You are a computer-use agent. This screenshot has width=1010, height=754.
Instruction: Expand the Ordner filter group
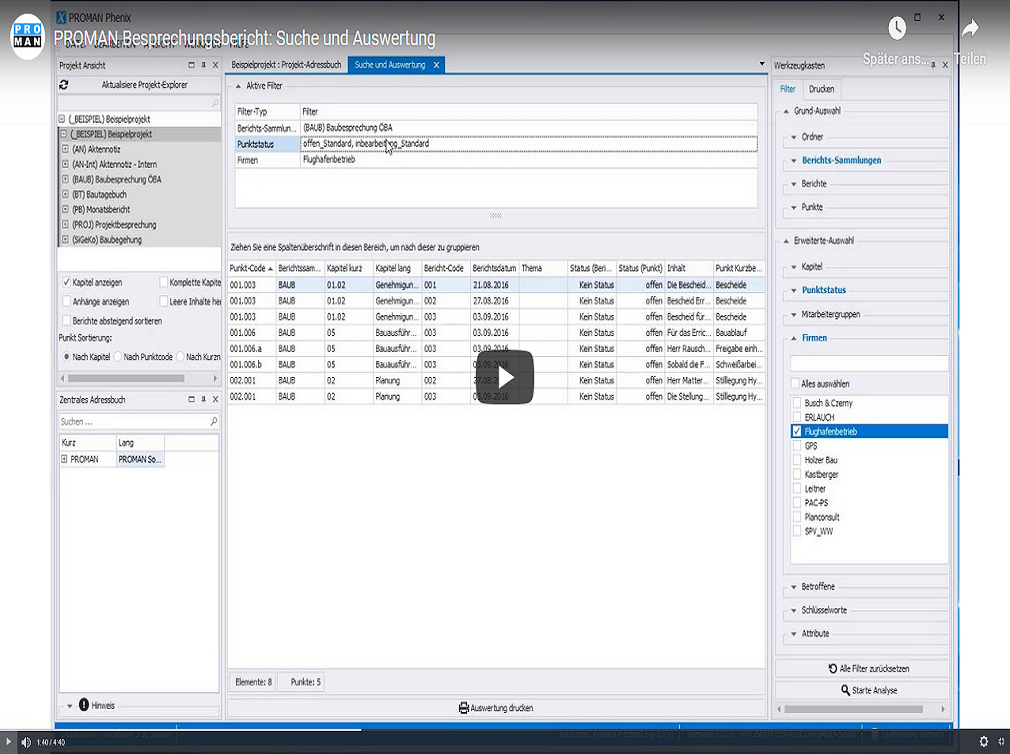click(794, 137)
